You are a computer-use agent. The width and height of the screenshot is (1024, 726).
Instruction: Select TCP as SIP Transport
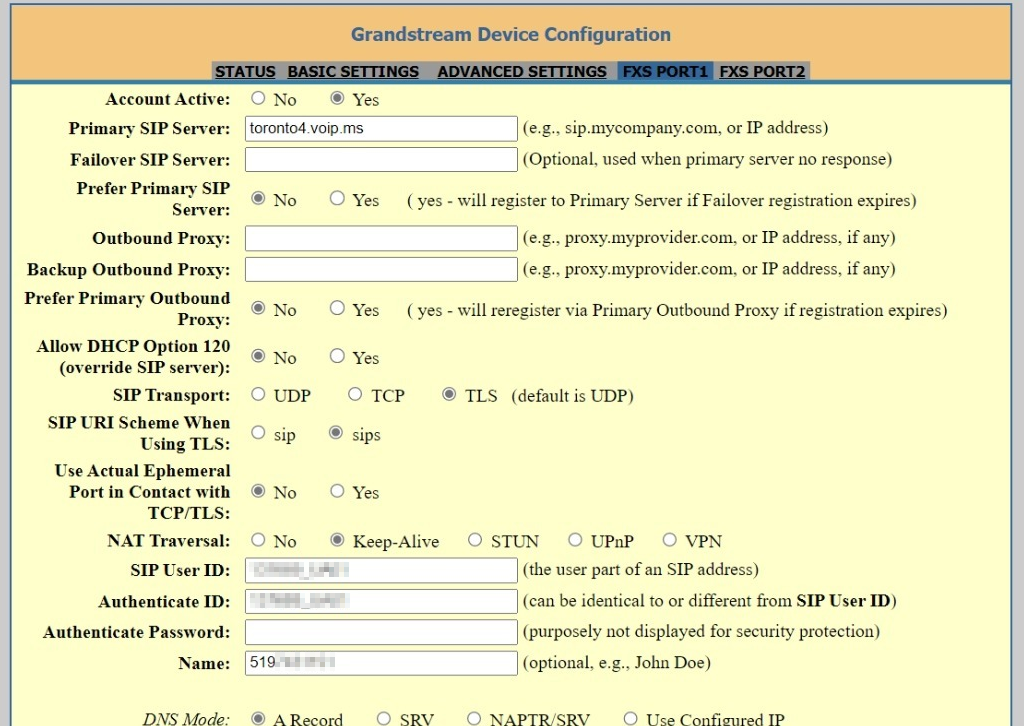click(355, 394)
